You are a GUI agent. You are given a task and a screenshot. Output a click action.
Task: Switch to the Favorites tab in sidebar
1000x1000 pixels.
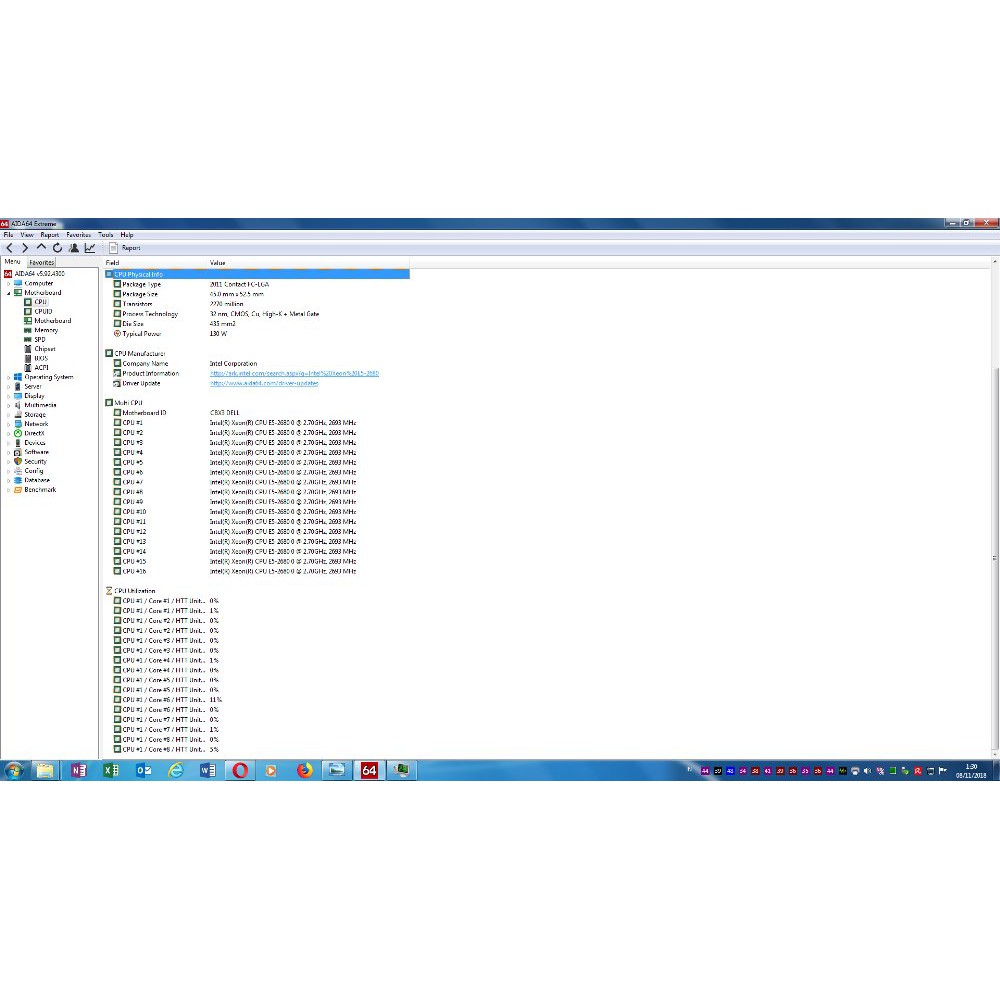41,262
